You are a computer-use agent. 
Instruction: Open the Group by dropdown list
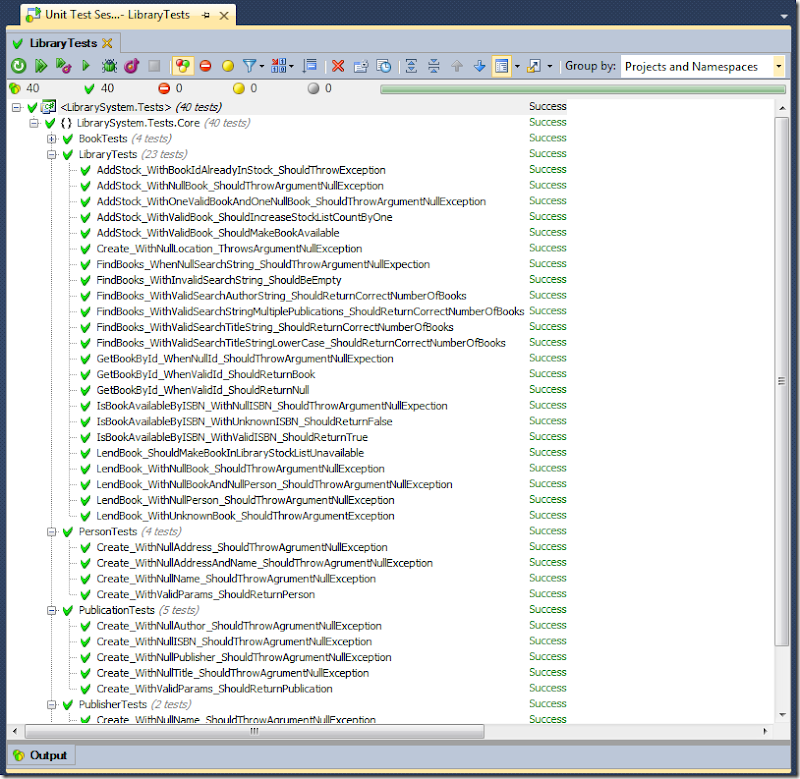click(x=779, y=67)
